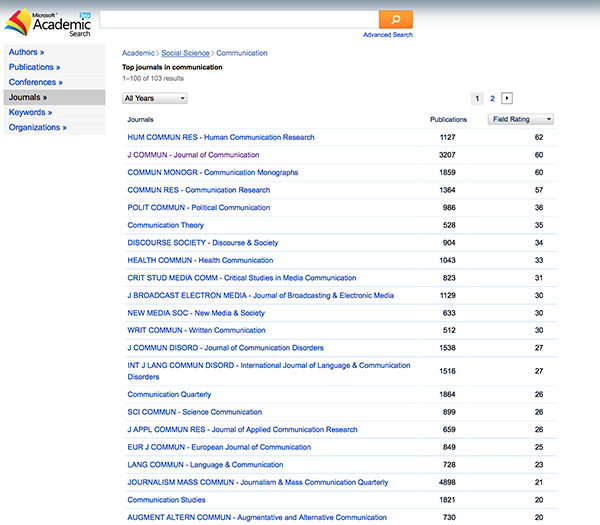Open Human Communication Research journal
Screen dimensions: 600x525
[x=221, y=137]
